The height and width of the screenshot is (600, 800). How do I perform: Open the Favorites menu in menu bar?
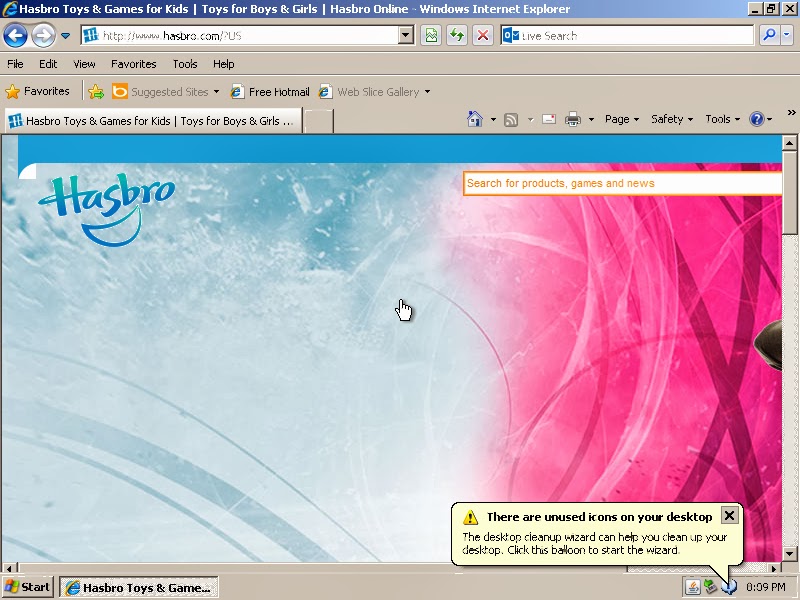(134, 64)
